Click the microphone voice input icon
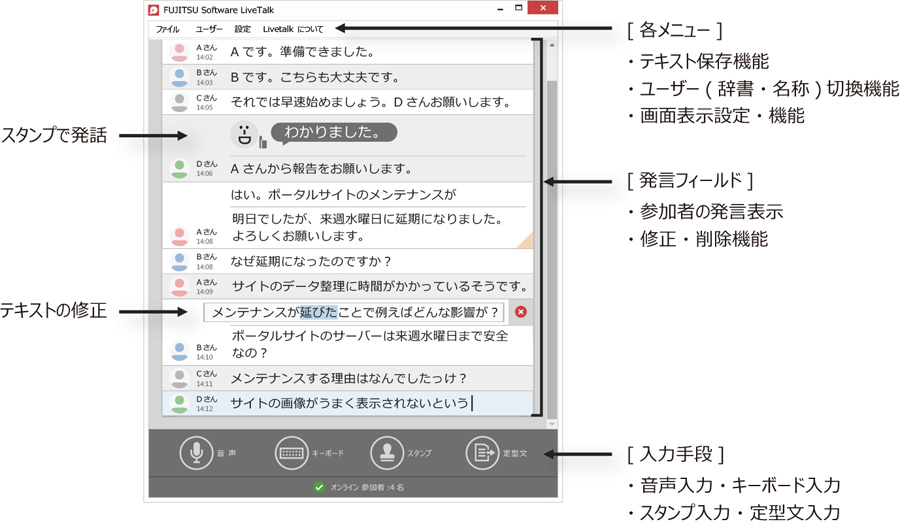The height and width of the screenshot is (528, 900). pyautogui.click(x=196, y=453)
